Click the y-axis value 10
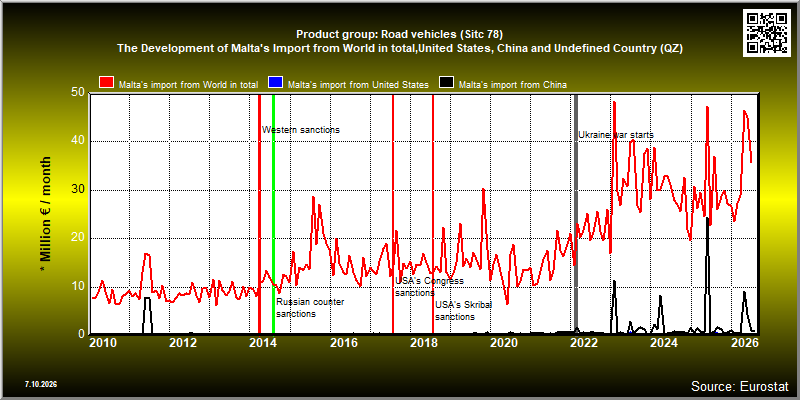The height and width of the screenshot is (400, 800). 78,286
